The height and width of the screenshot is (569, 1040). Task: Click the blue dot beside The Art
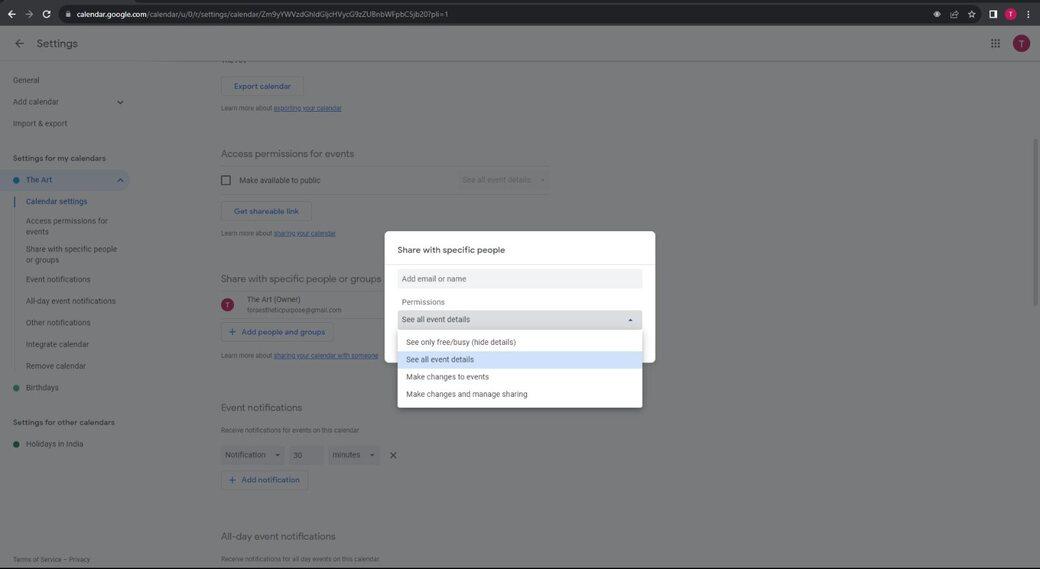(x=16, y=180)
